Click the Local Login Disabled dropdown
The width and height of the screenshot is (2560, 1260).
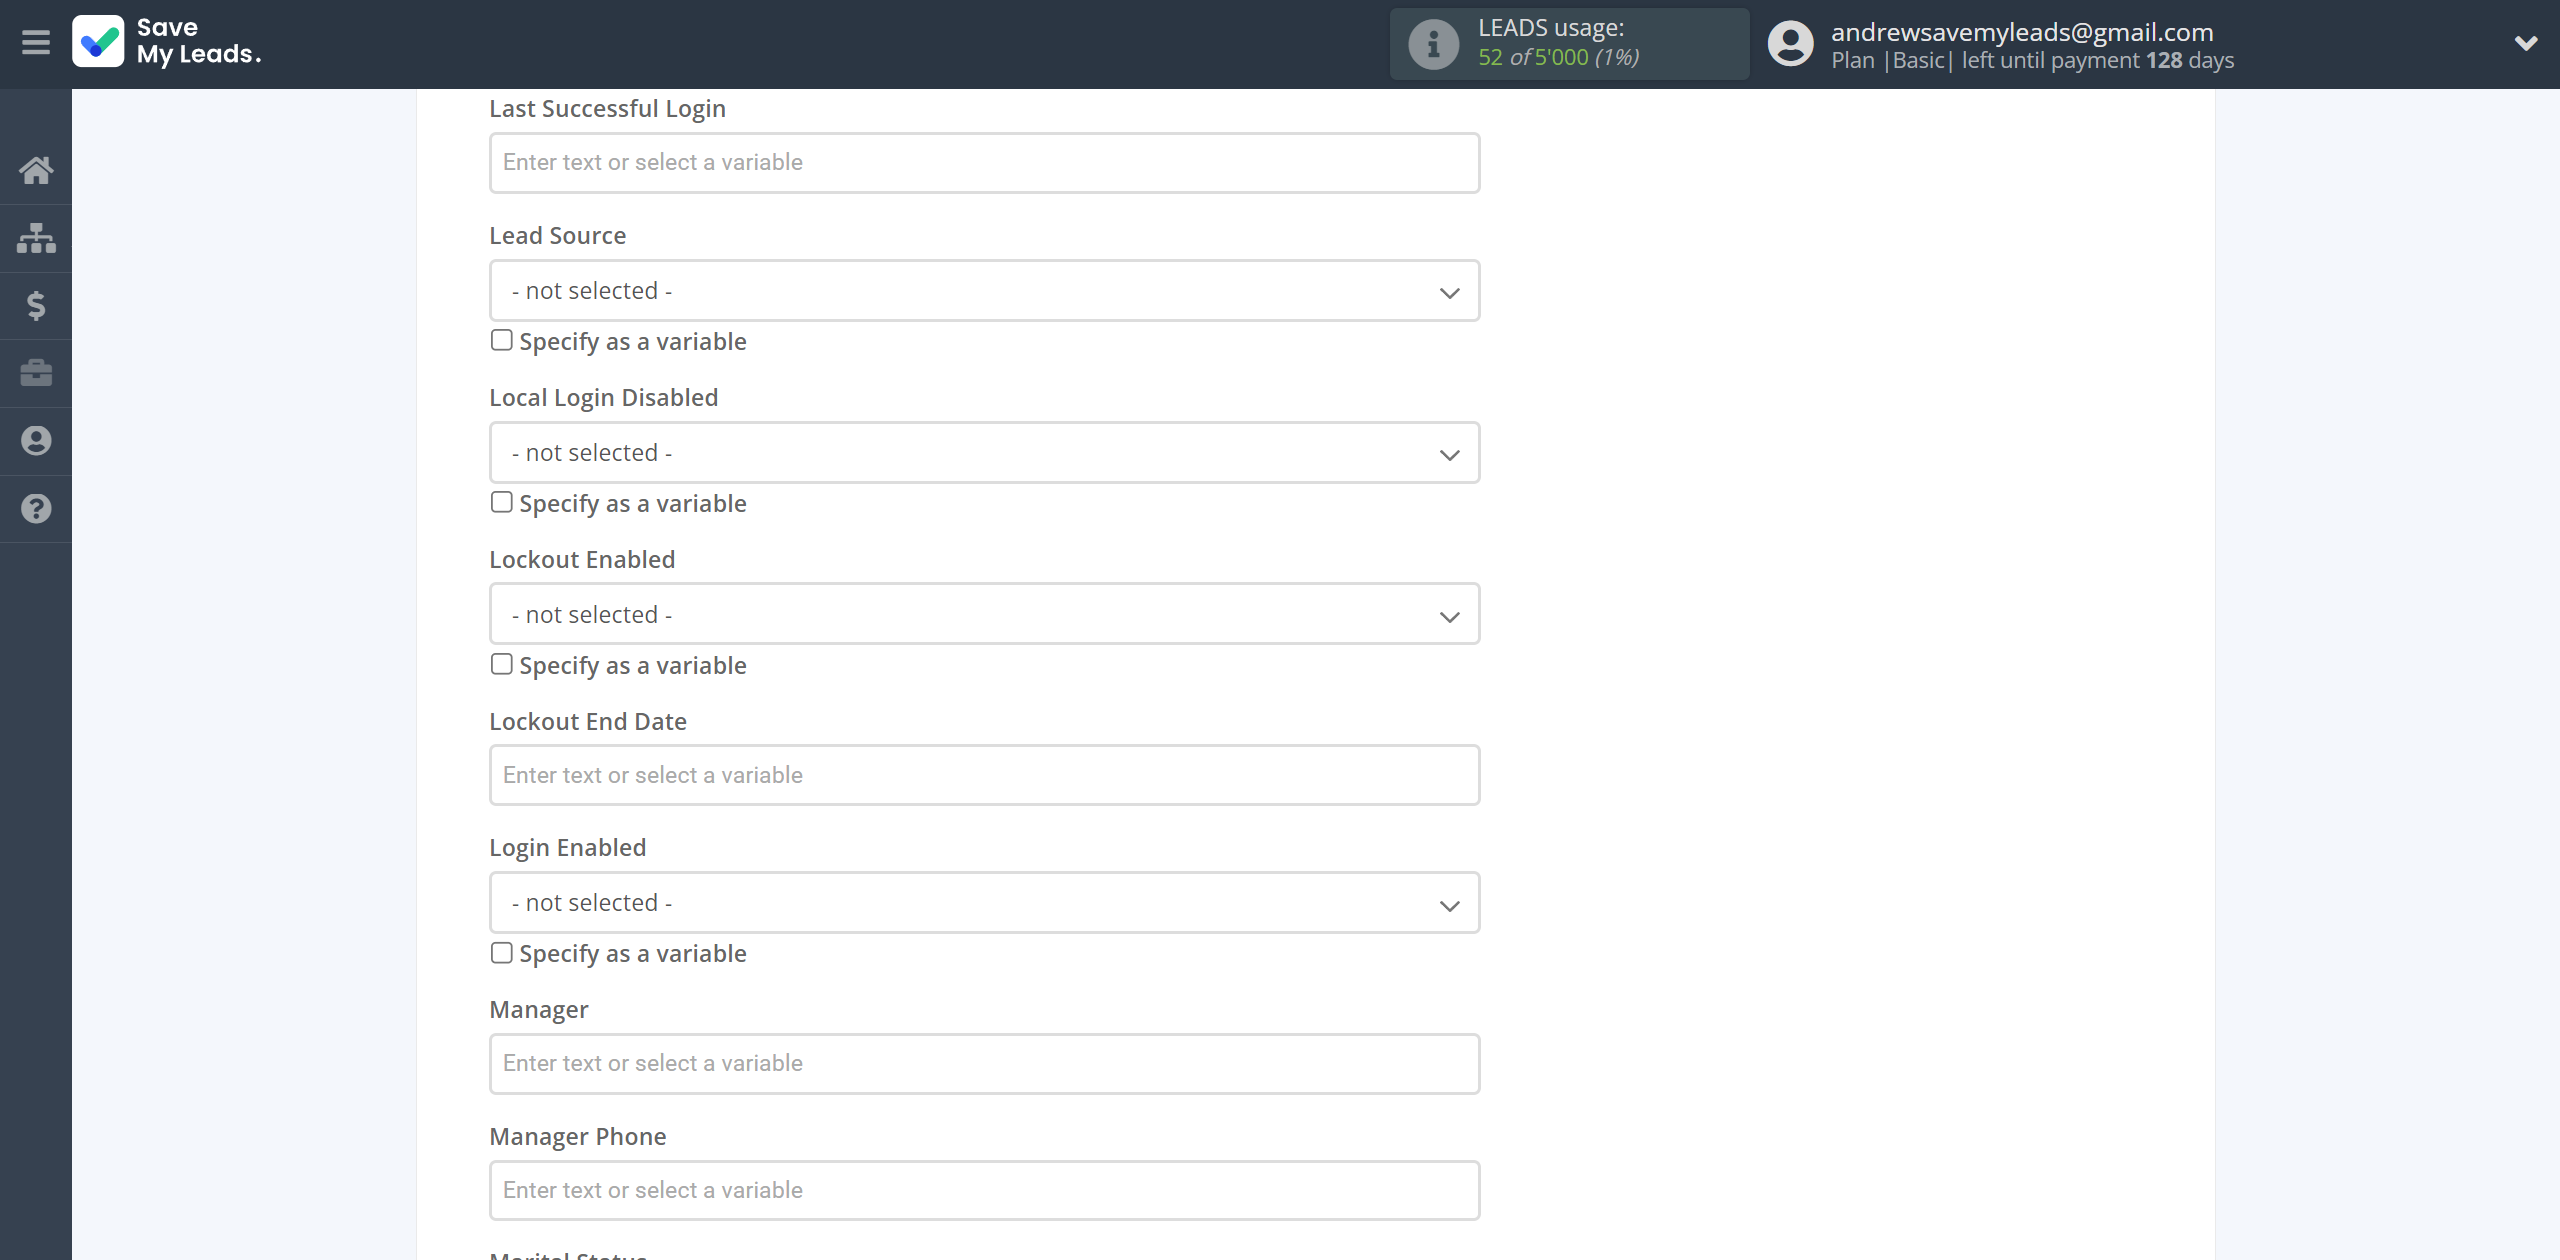click(983, 452)
